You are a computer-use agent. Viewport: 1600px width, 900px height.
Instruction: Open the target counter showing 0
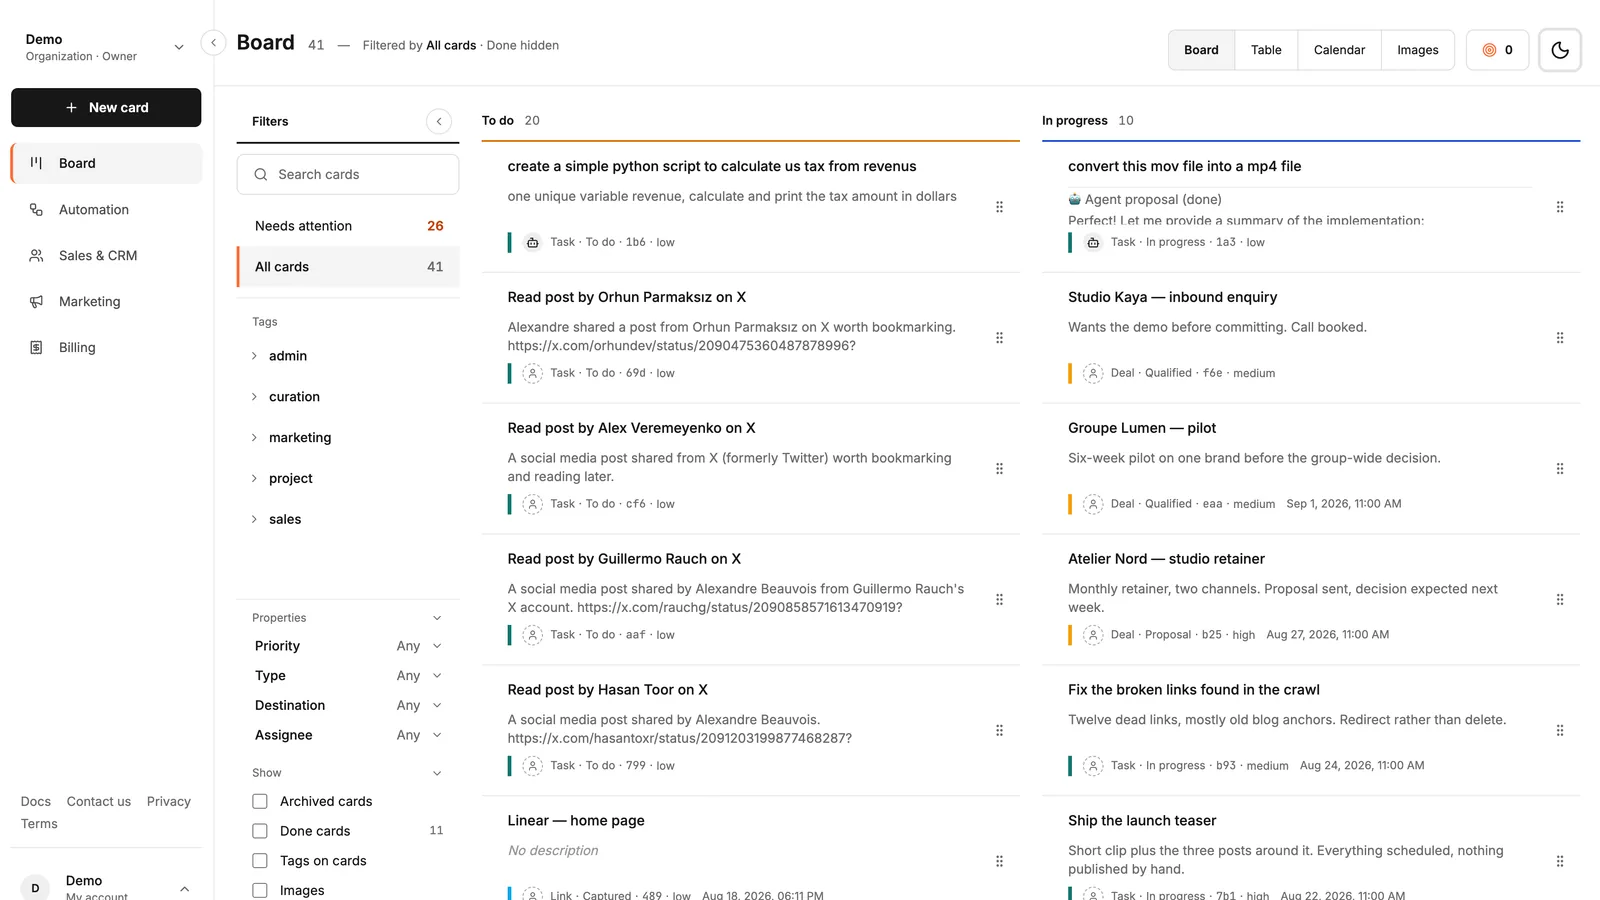coord(1497,50)
